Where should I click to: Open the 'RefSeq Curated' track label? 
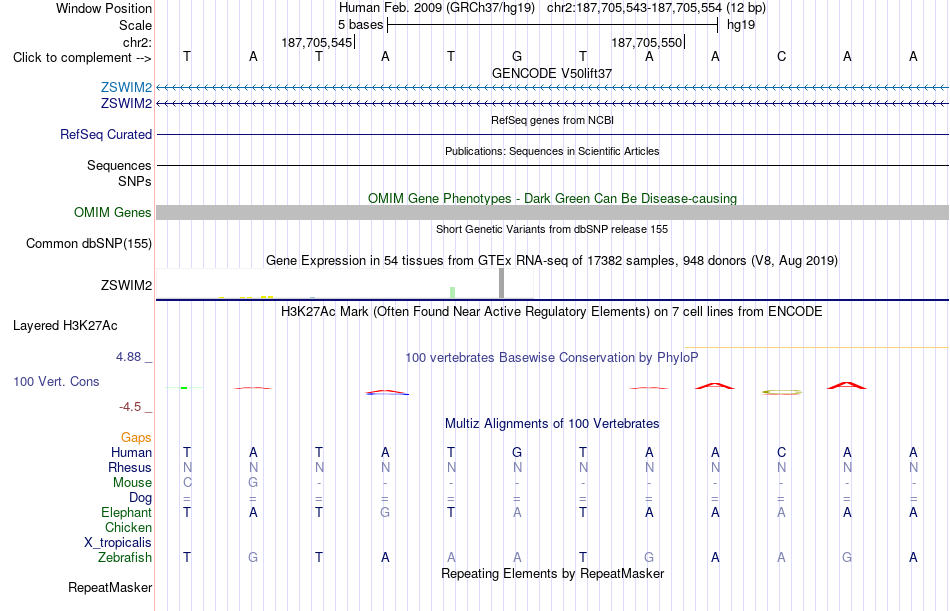pos(105,135)
